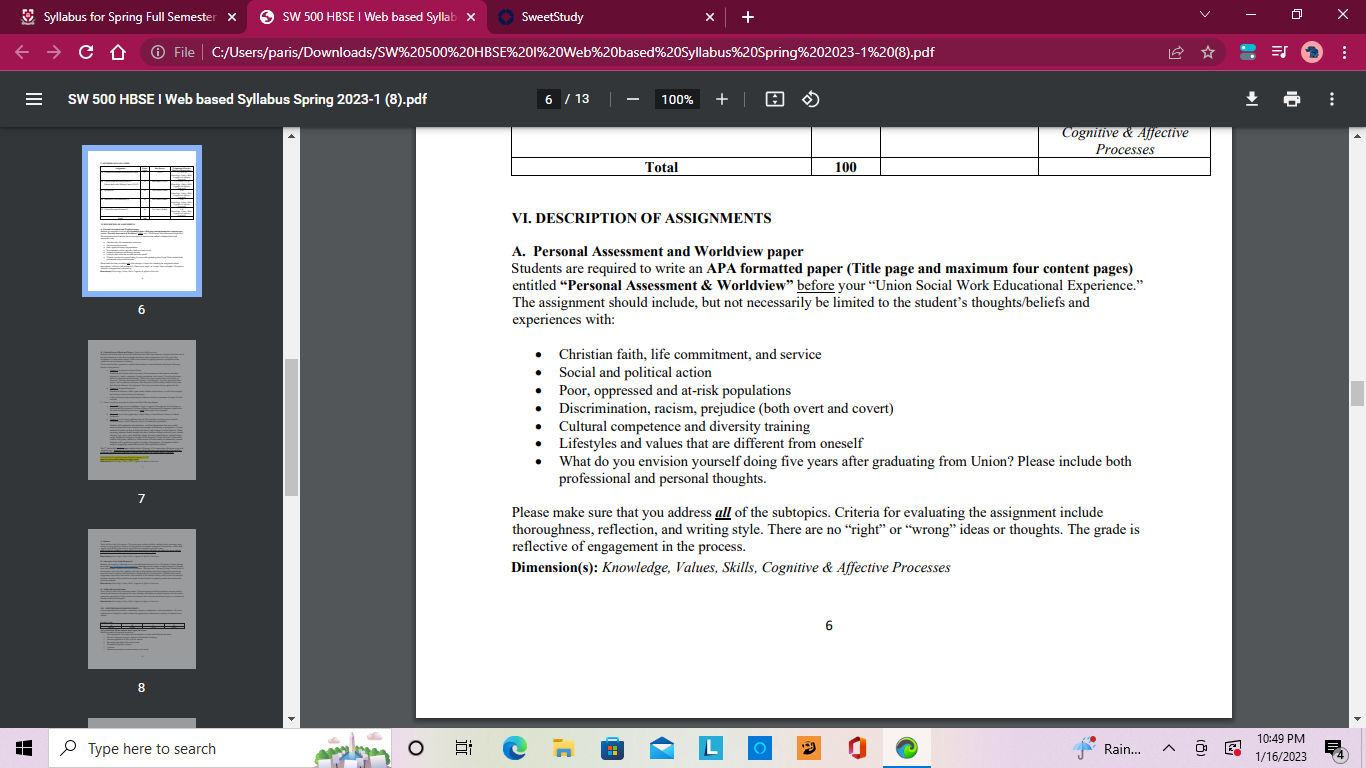The image size is (1366, 768).
Task: Click document title SW 500 HBSE I filename
Action: point(247,99)
